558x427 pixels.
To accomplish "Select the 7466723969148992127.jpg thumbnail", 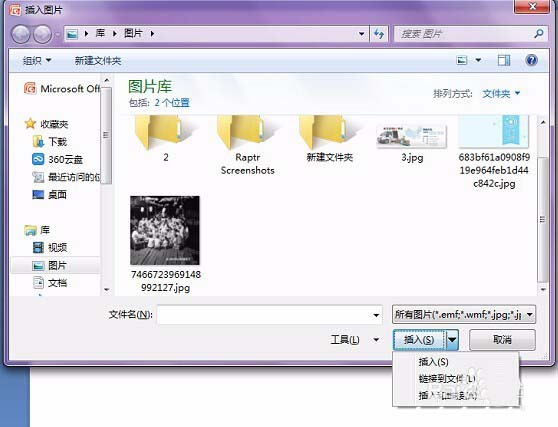I will coord(165,244).
